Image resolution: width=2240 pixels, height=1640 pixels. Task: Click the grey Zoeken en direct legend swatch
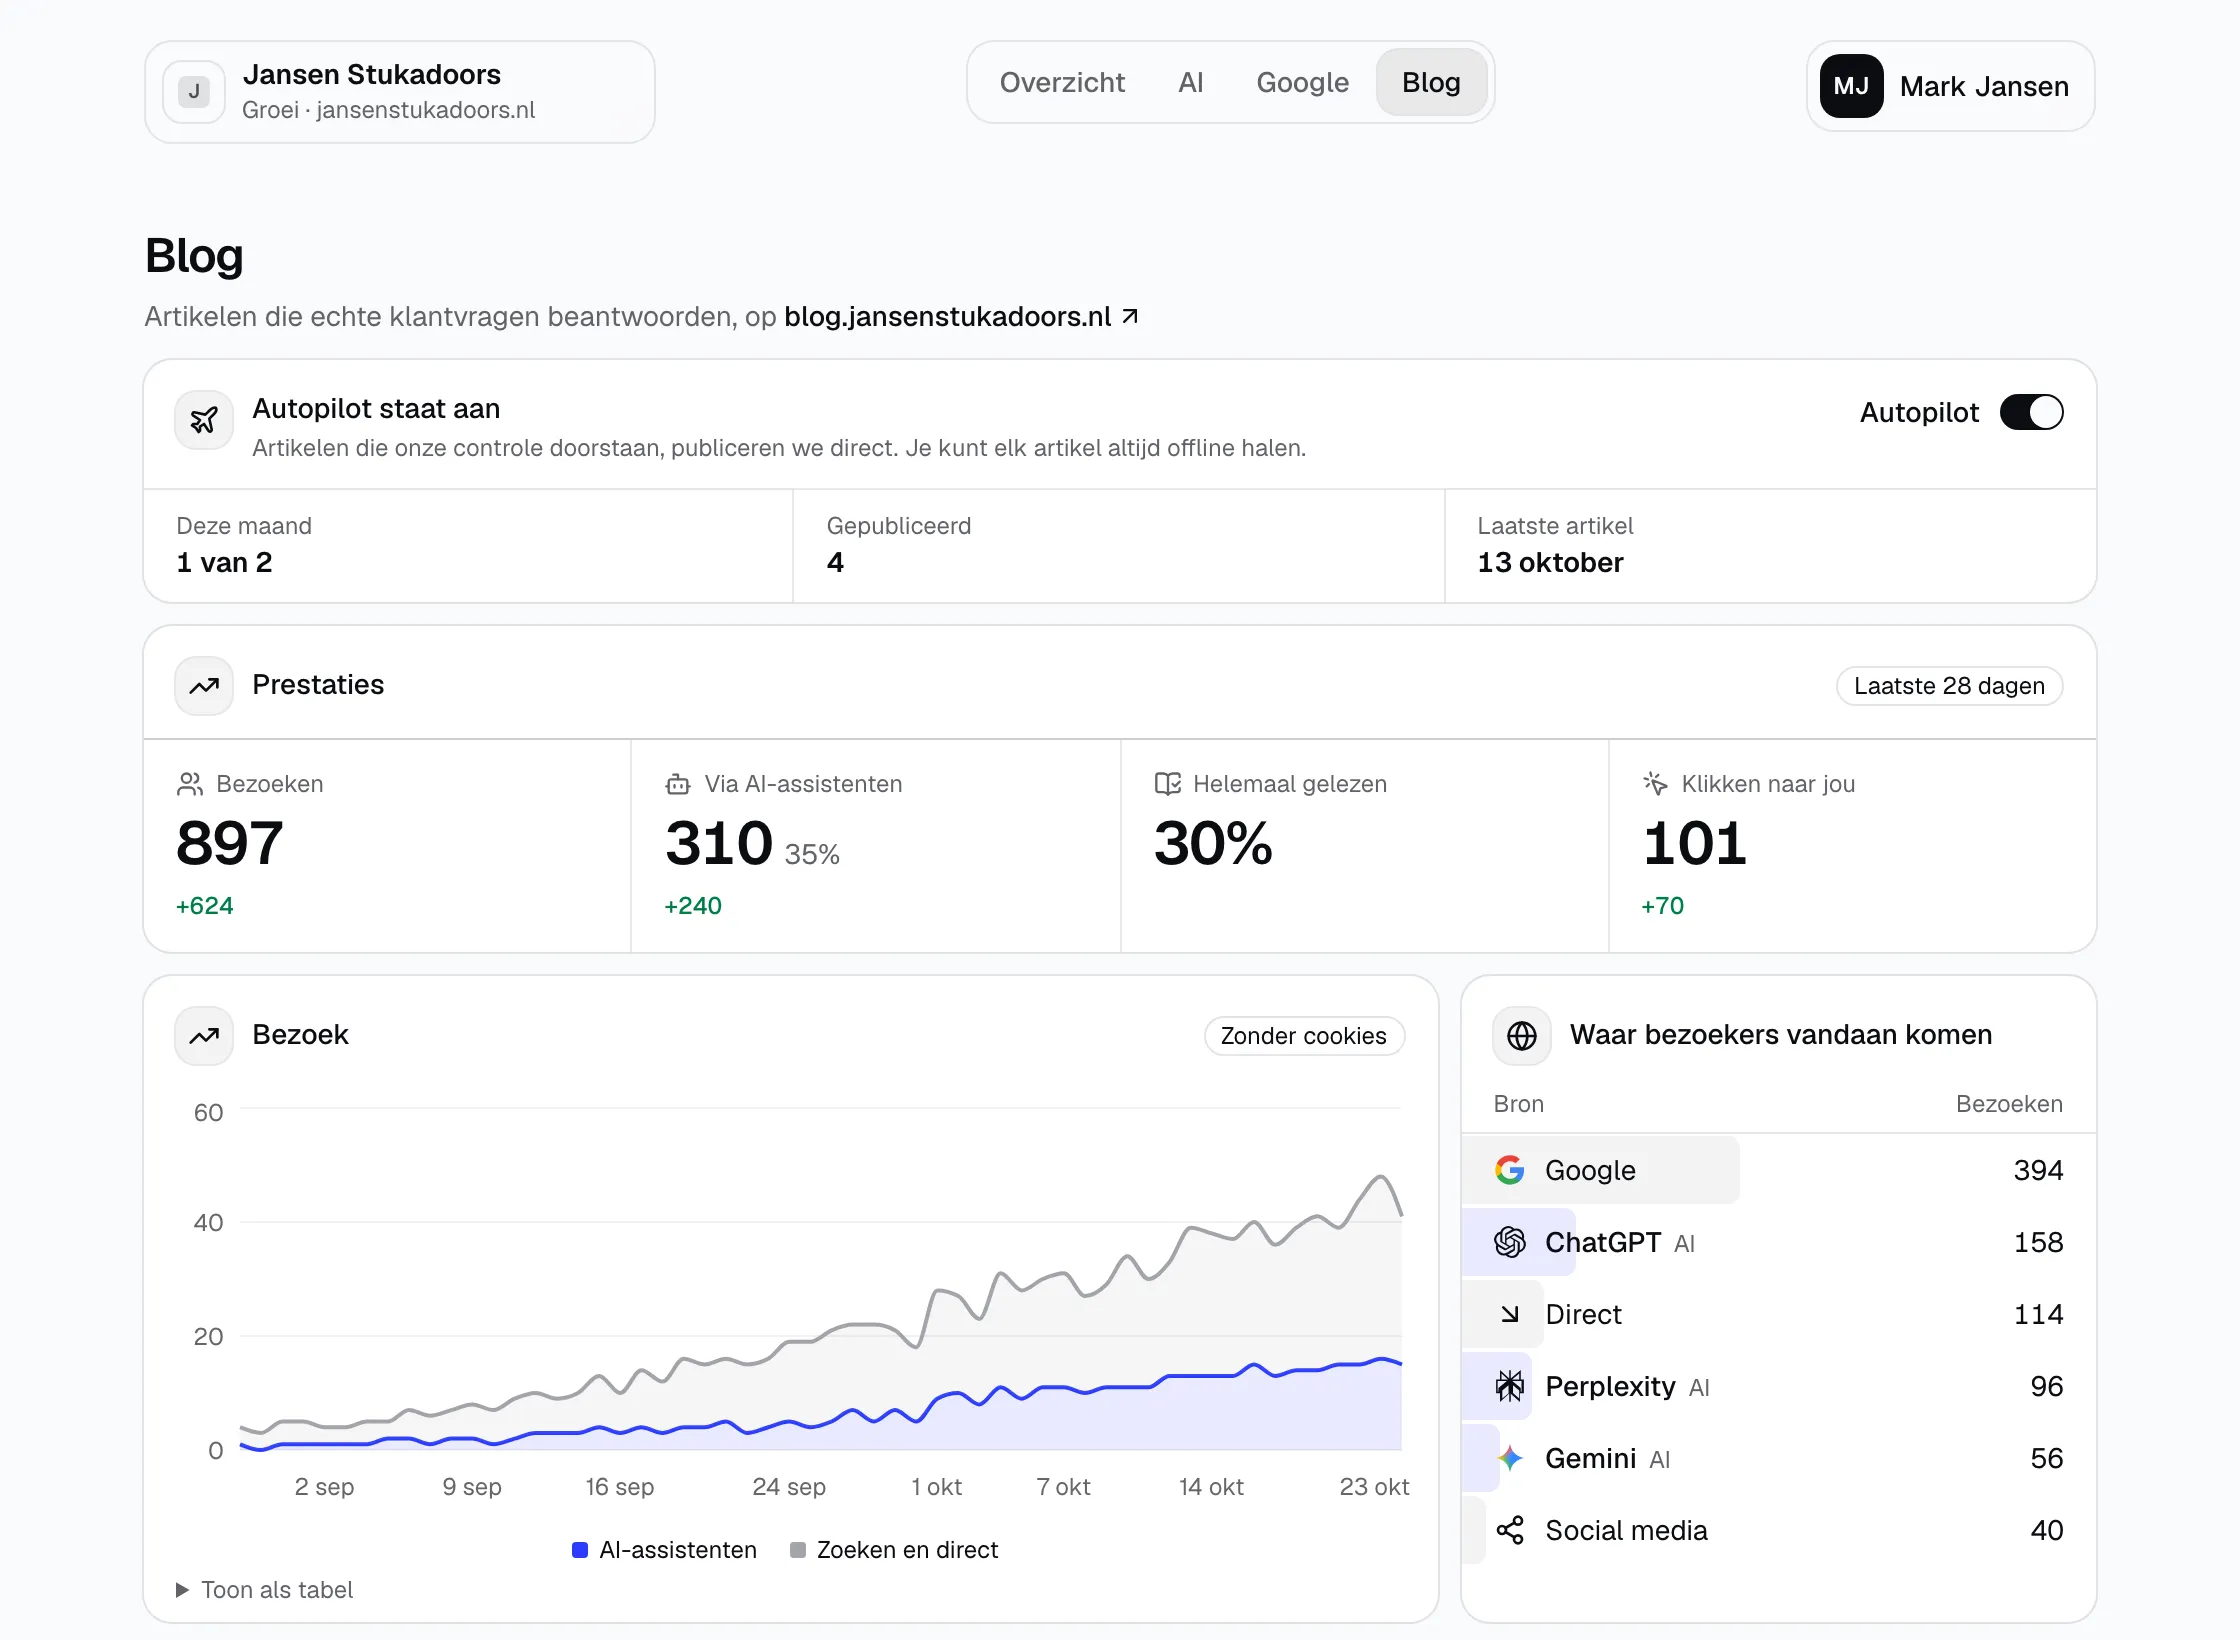tap(798, 1550)
